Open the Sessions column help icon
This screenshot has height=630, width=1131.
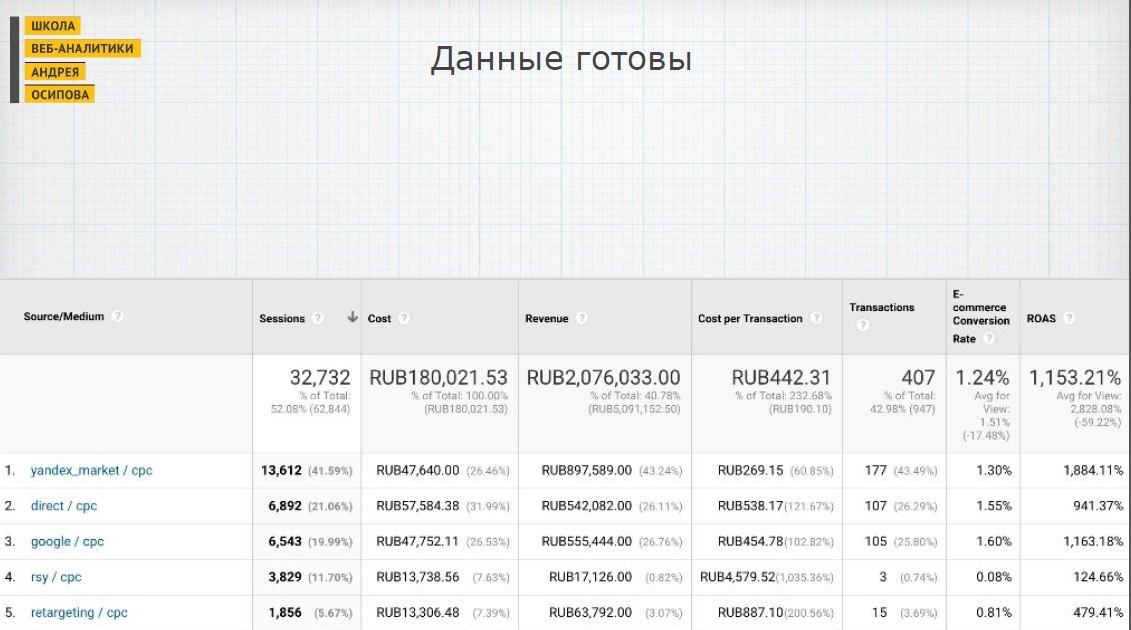click(x=318, y=318)
